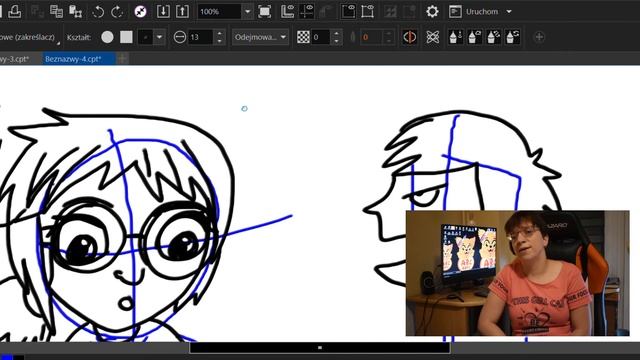Open the zoom level dropdown arrow
This screenshot has height=360, width=640.
click(x=247, y=11)
